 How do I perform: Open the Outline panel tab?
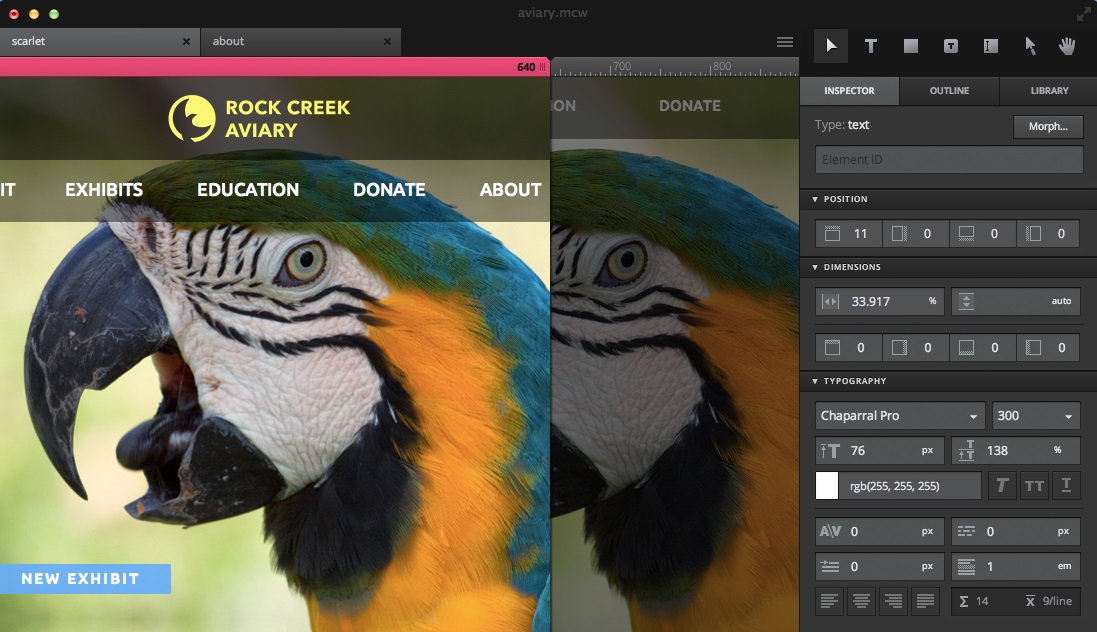(948, 90)
